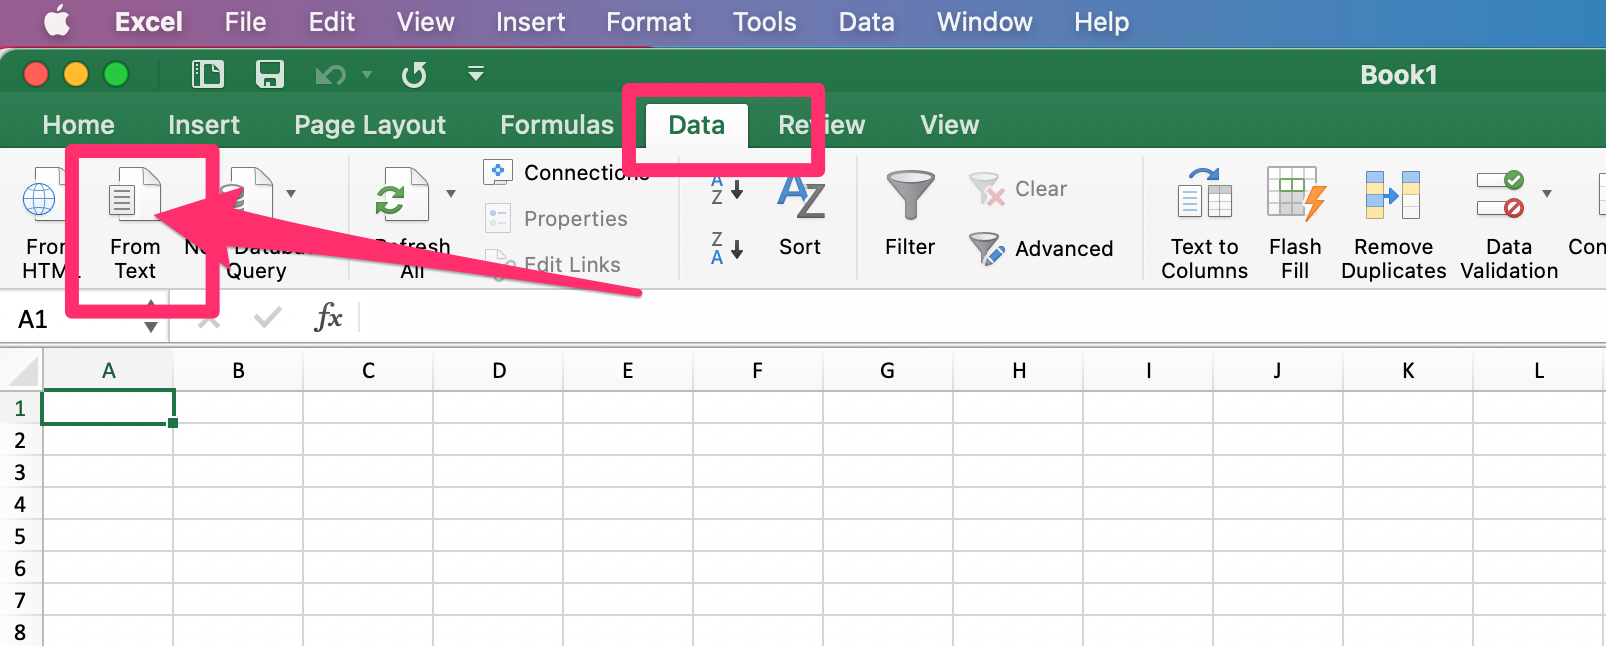Image resolution: width=1606 pixels, height=646 pixels.
Task: Click the Filter funnel icon
Action: tap(909, 195)
